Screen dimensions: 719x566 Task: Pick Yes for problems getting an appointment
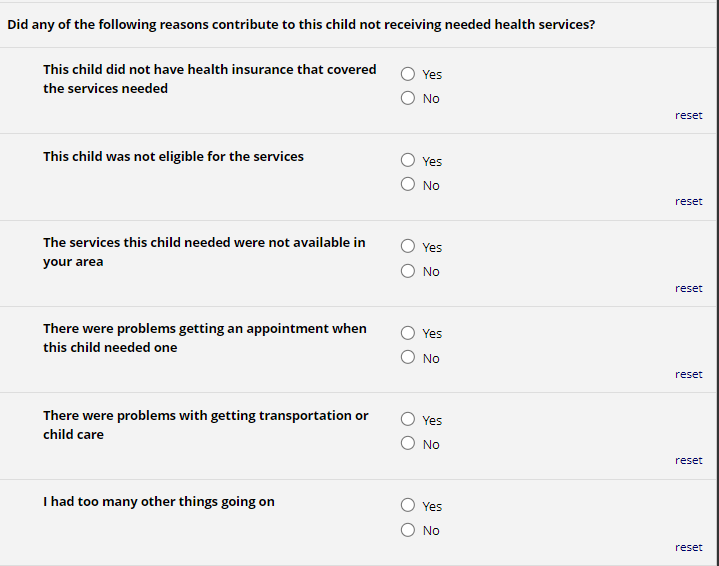coord(408,333)
